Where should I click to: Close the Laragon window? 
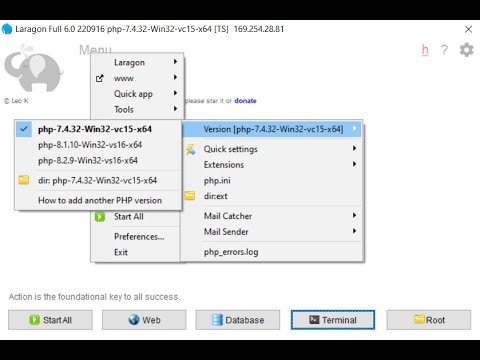click(468, 29)
